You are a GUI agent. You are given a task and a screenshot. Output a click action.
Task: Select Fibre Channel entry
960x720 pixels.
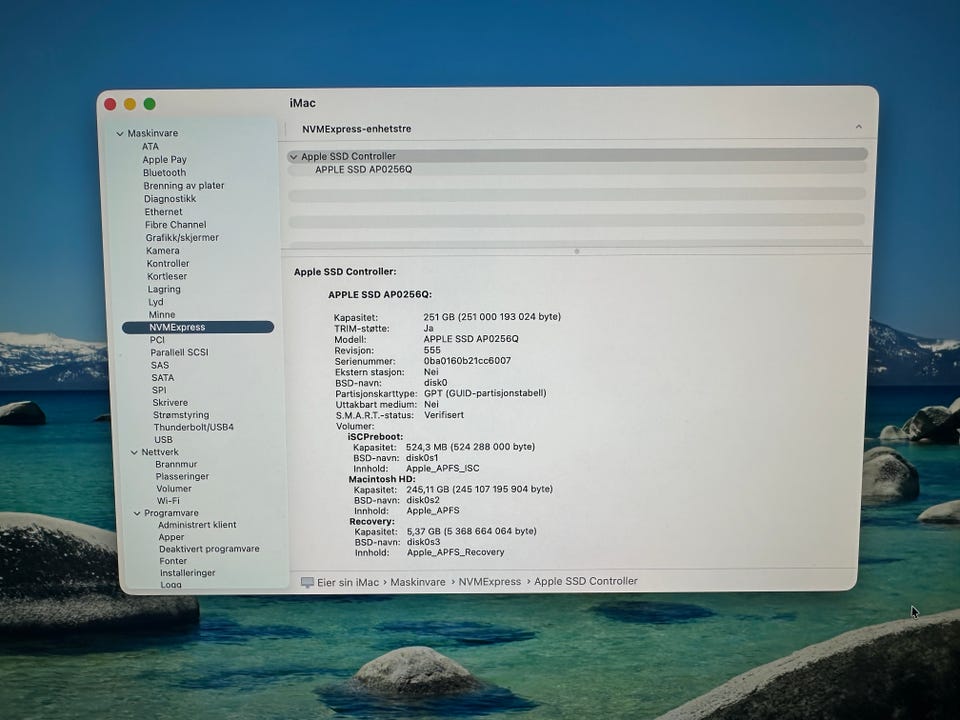click(175, 225)
